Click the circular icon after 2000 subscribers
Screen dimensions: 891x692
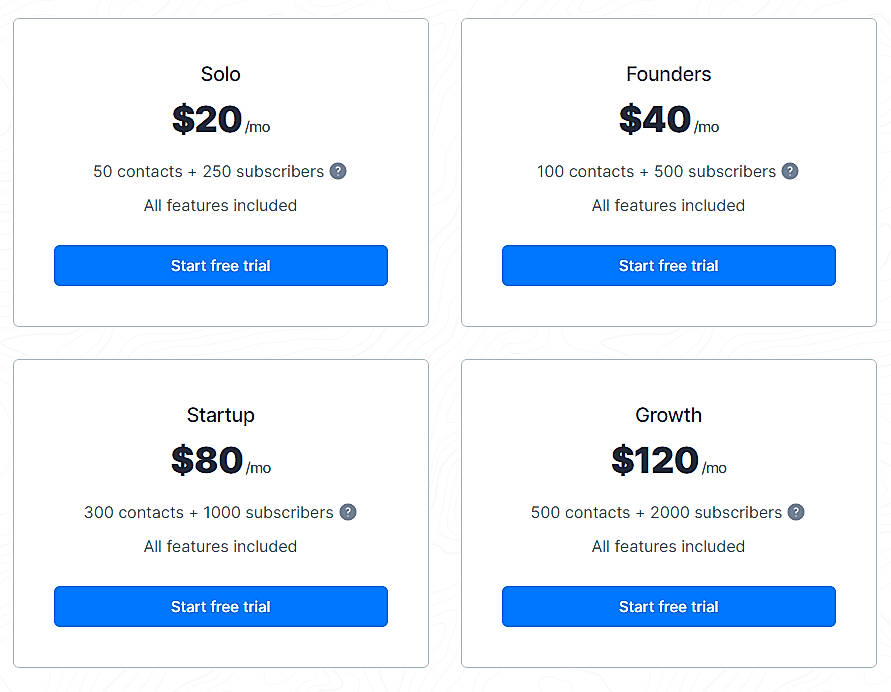[796, 512]
